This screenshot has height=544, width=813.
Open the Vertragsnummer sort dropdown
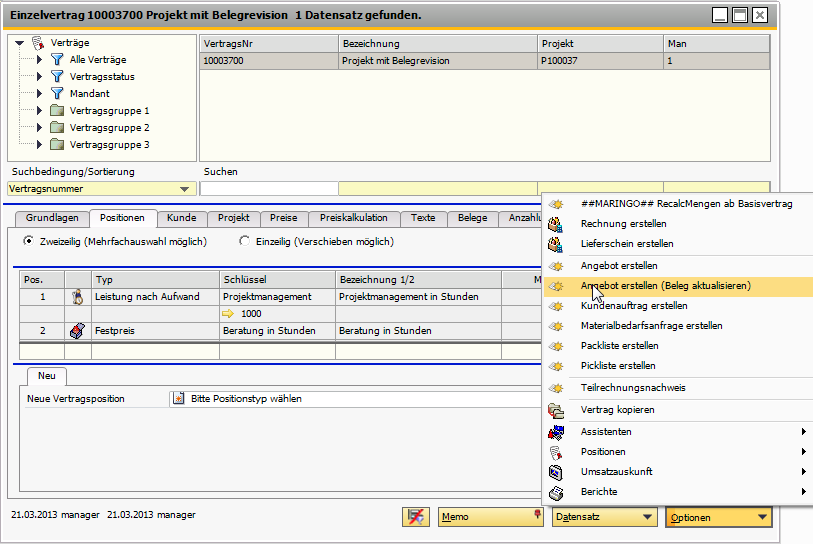coord(183,189)
